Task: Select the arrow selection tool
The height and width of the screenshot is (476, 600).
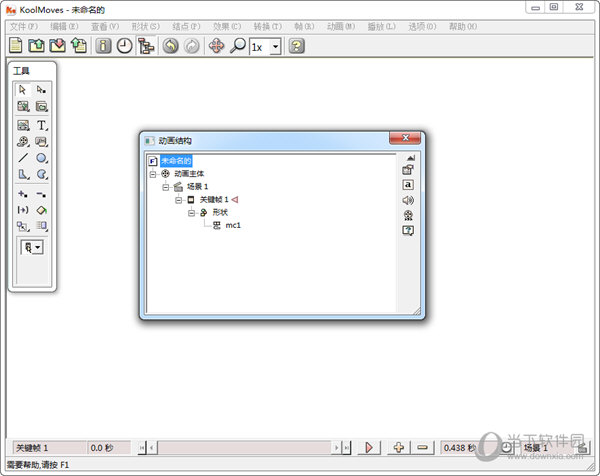Action: tap(23, 90)
